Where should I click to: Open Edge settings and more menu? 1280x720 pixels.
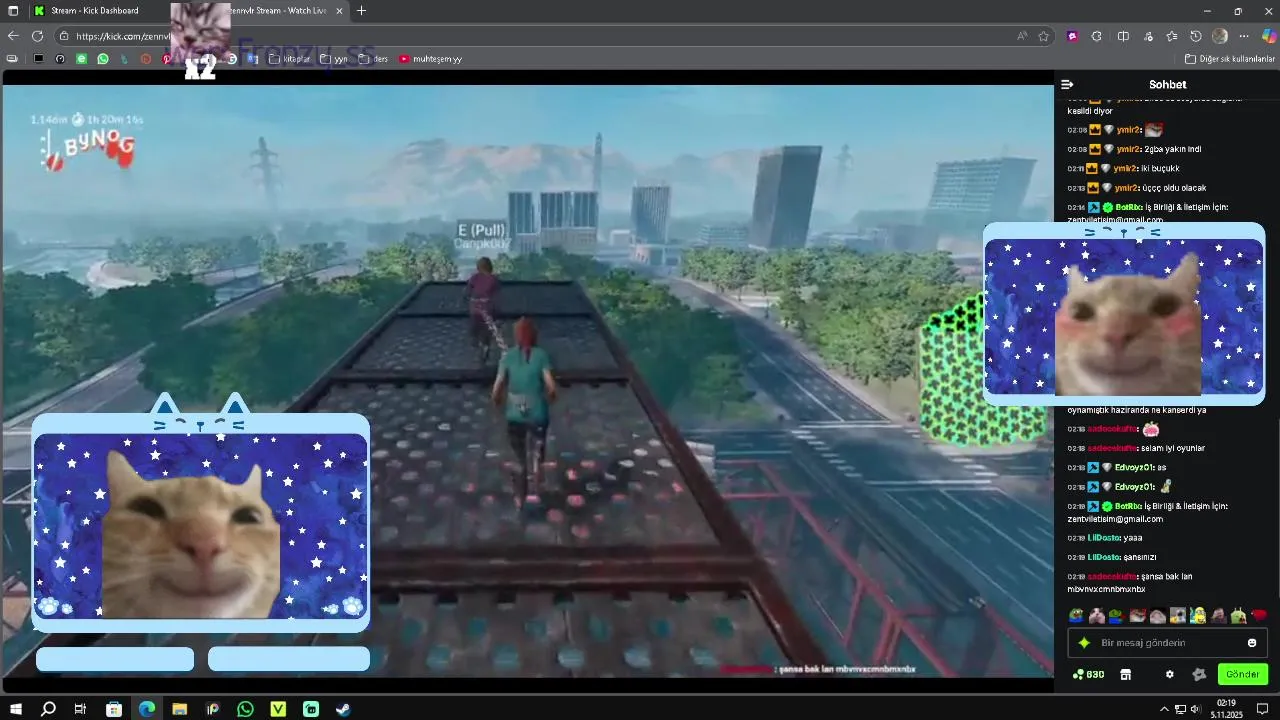[x=1244, y=36]
